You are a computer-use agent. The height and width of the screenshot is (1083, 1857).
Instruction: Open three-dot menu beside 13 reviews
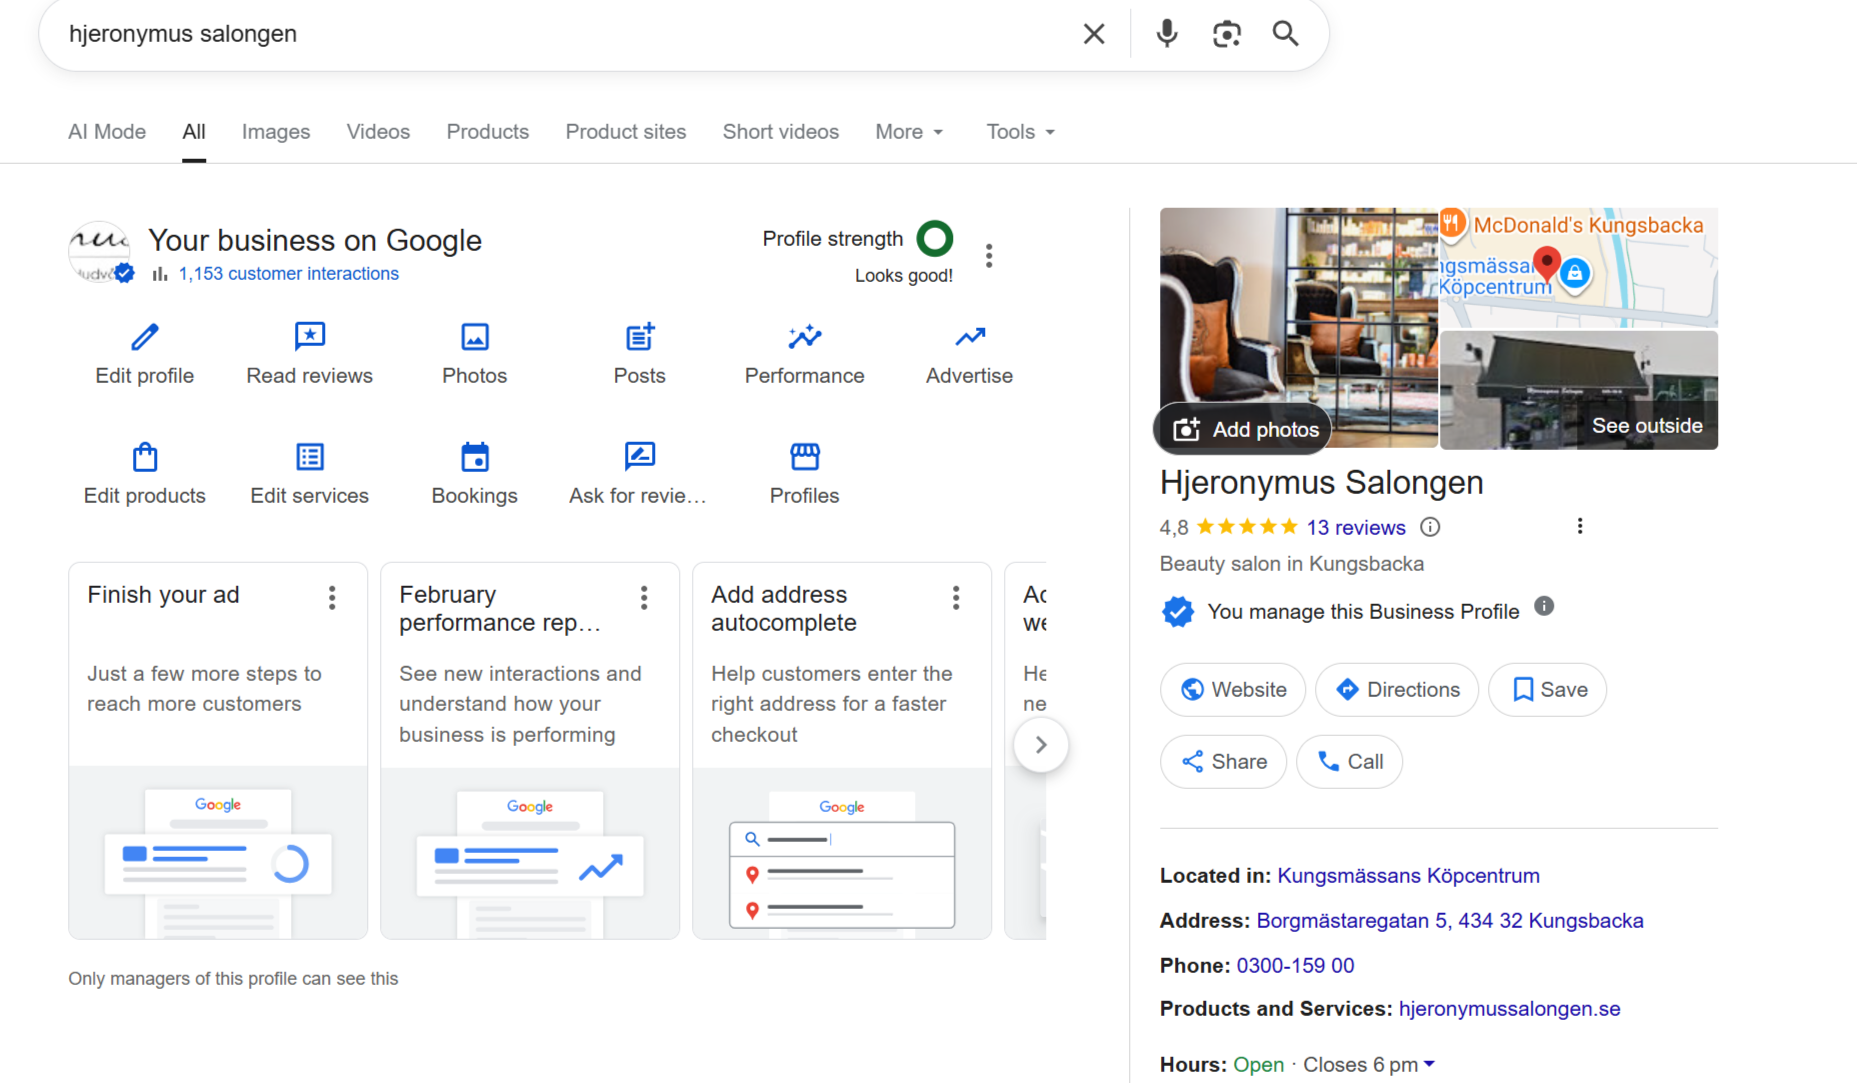1580,526
